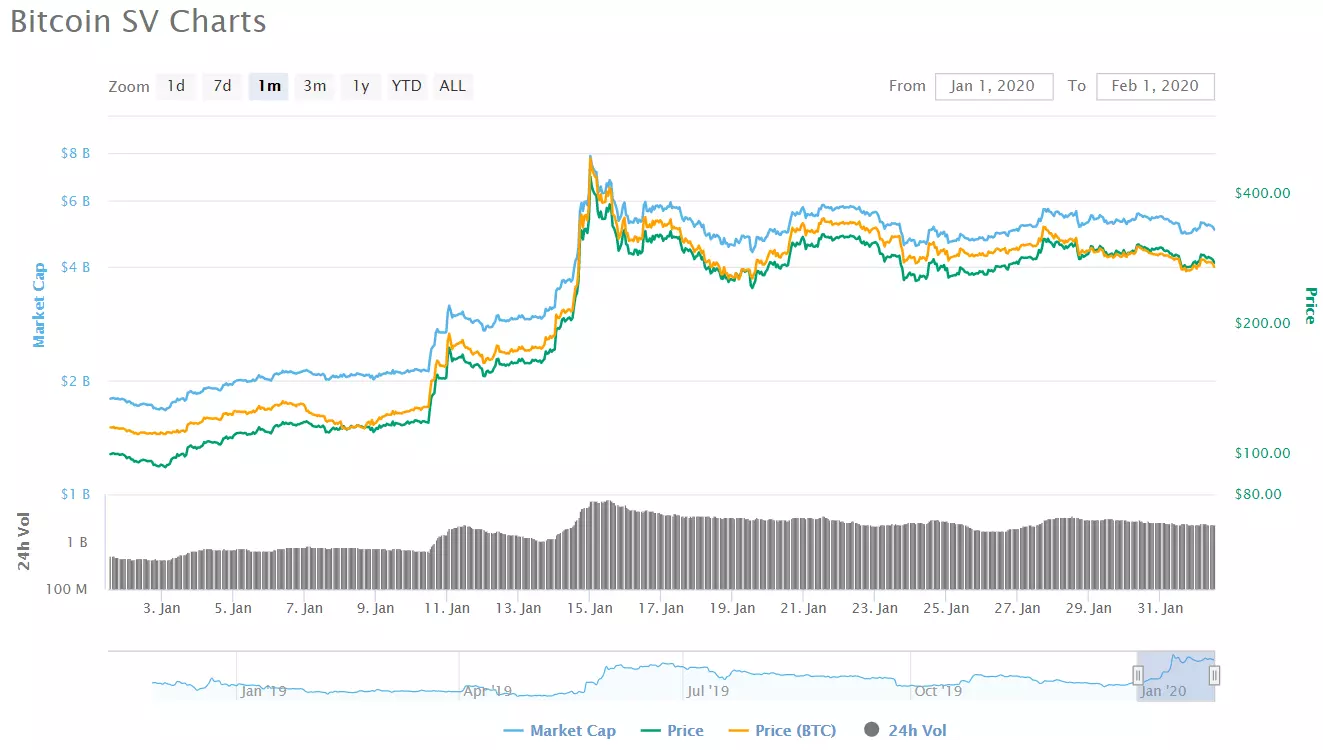The width and height of the screenshot is (1323, 750).
Task: Click the vertical Market Cap axis title
Action: (40, 305)
